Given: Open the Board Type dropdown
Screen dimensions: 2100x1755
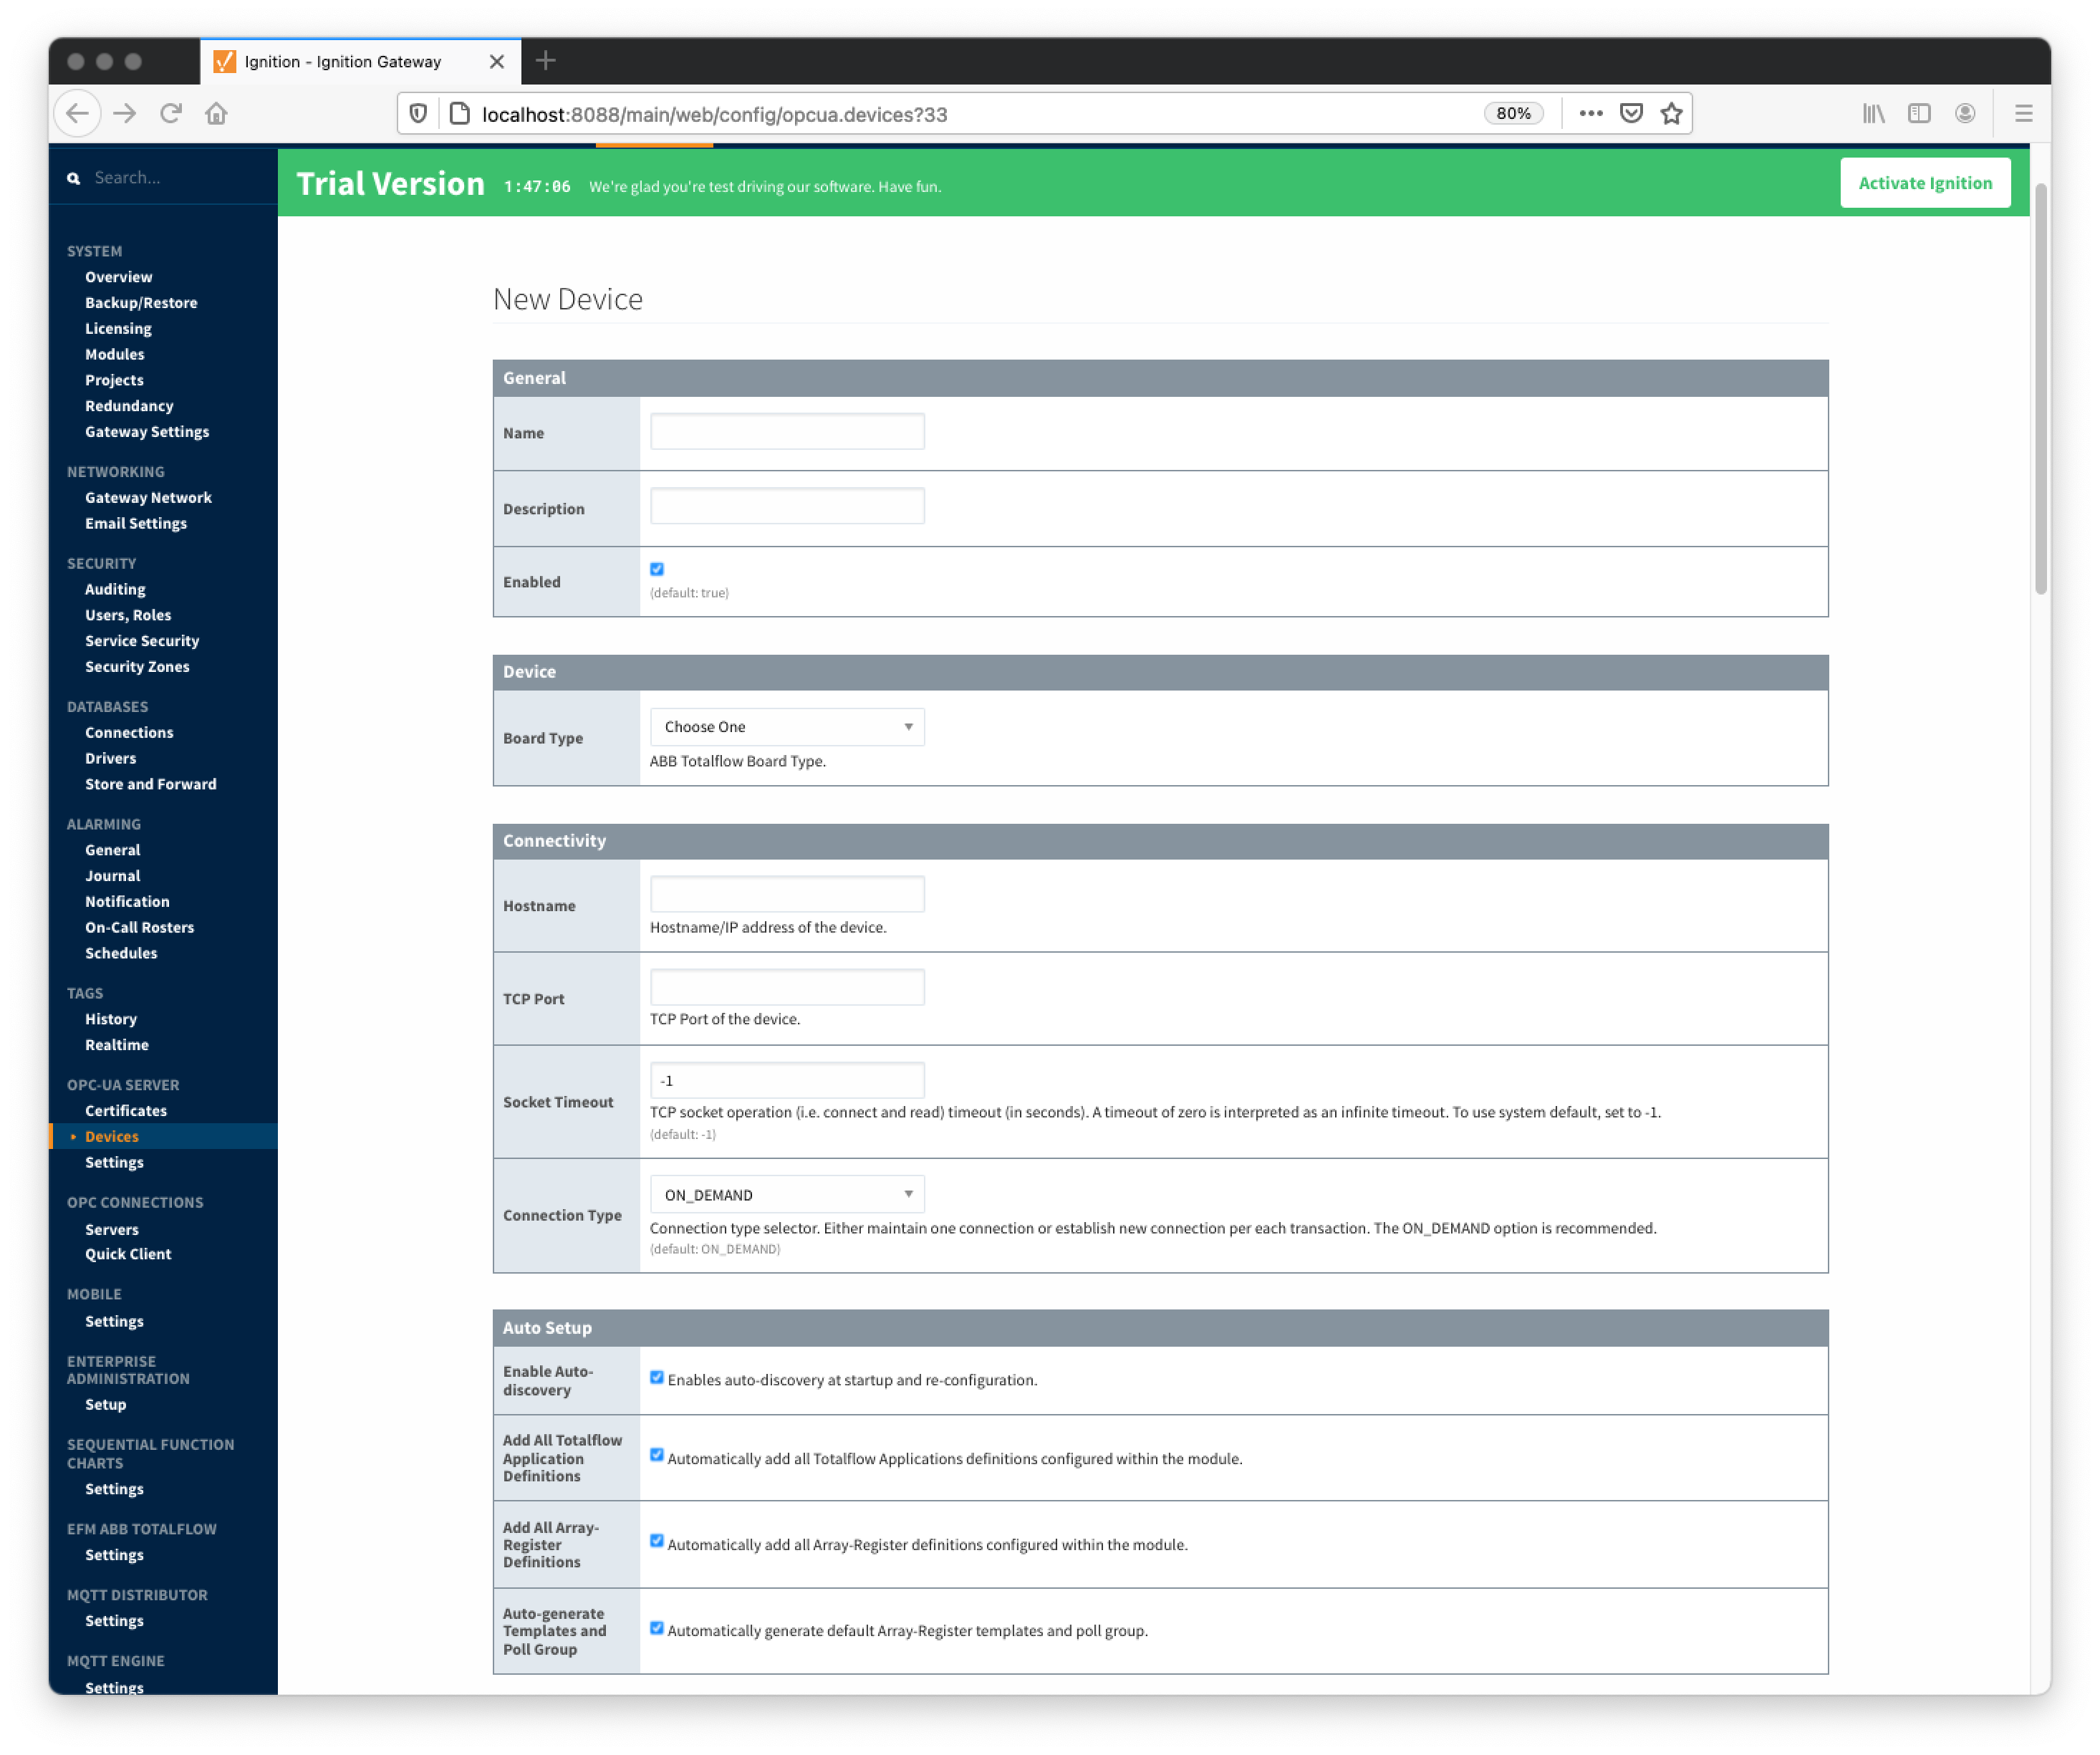Looking at the screenshot, I should tap(787, 727).
